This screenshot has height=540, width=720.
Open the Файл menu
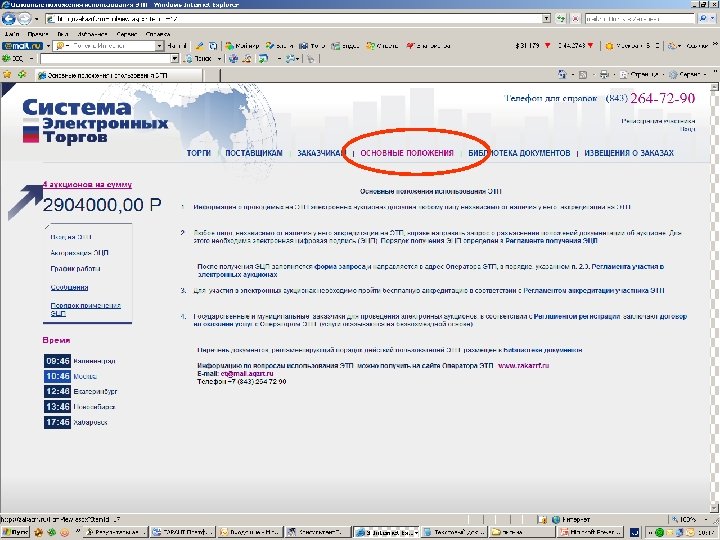point(12,34)
